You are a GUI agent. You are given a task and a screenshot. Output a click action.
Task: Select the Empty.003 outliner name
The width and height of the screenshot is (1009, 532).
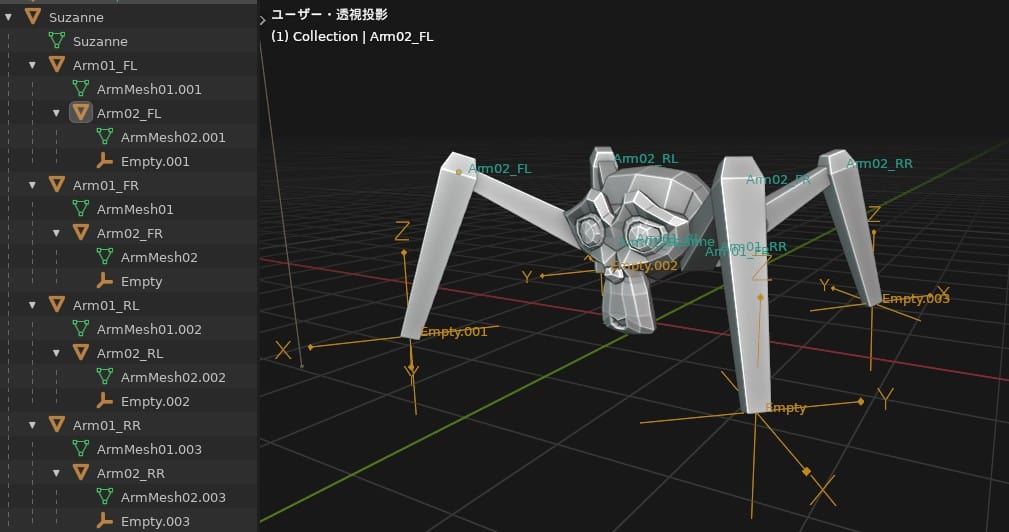(155, 521)
